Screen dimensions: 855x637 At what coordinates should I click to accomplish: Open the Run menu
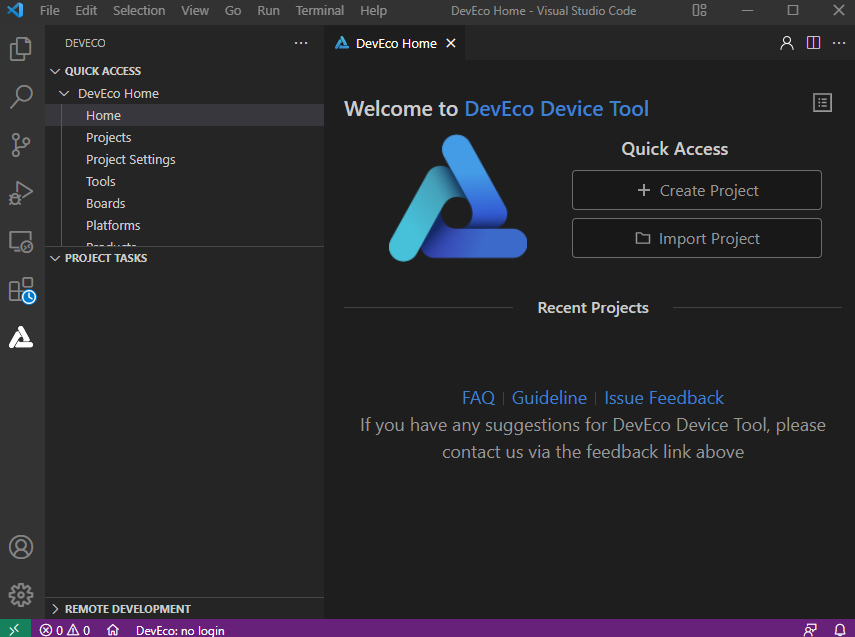pyautogui.click(x=268, y=10)
